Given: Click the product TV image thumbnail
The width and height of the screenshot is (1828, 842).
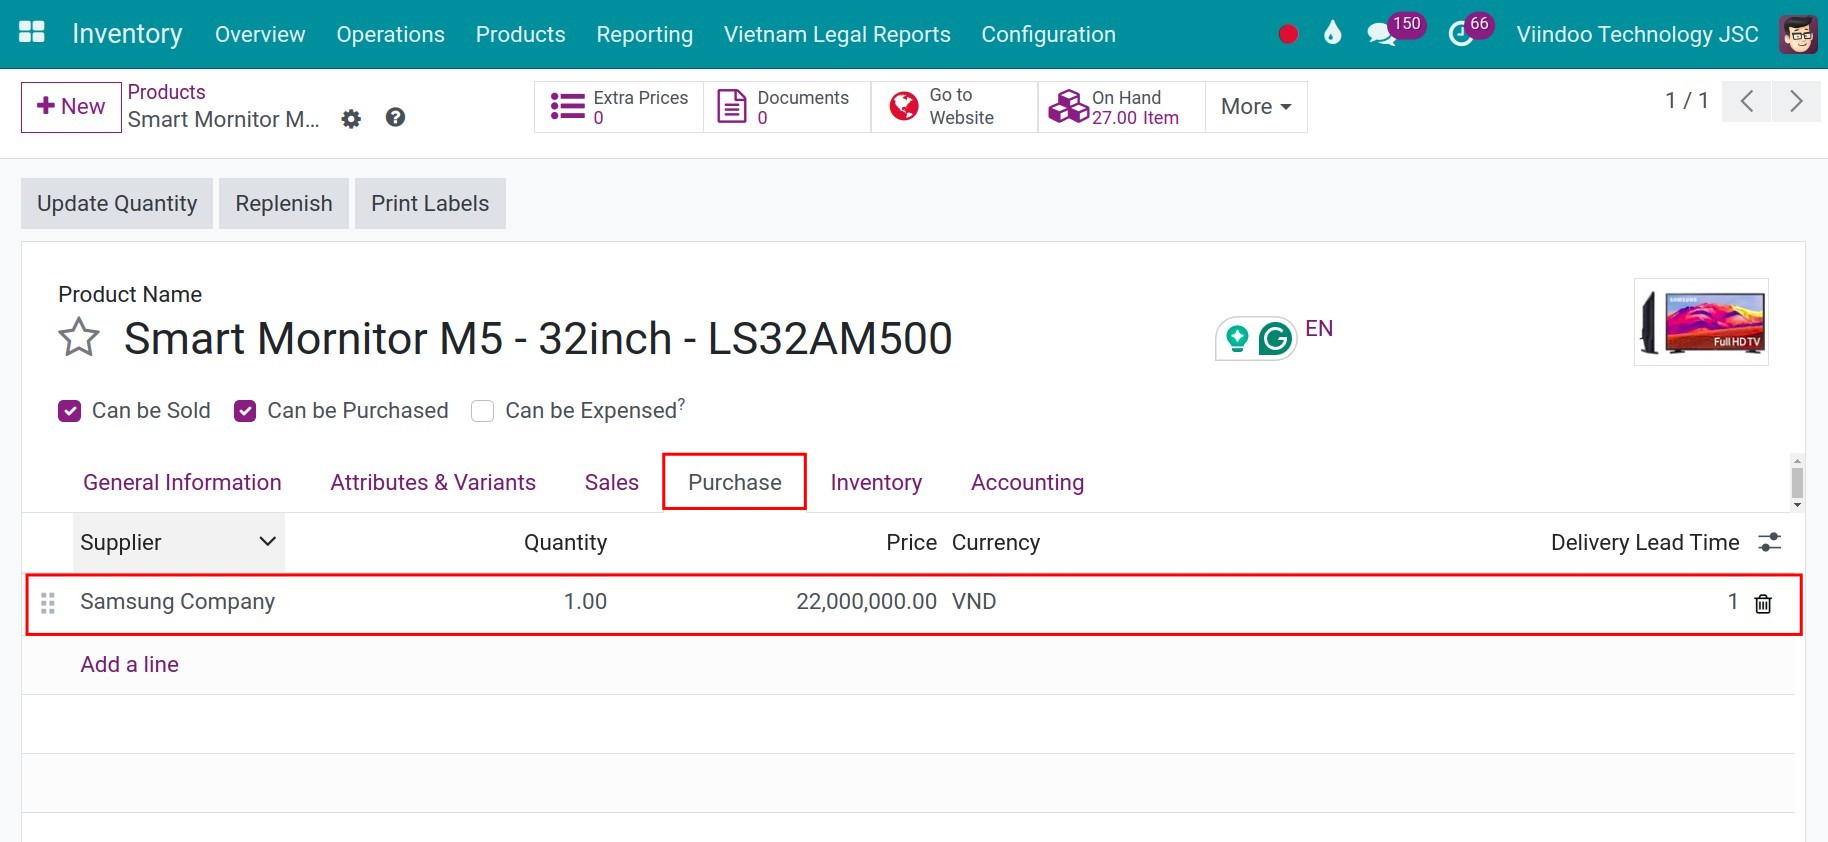Looking at the screenshot, I should pyautogui.click(x=1701, y=322).
